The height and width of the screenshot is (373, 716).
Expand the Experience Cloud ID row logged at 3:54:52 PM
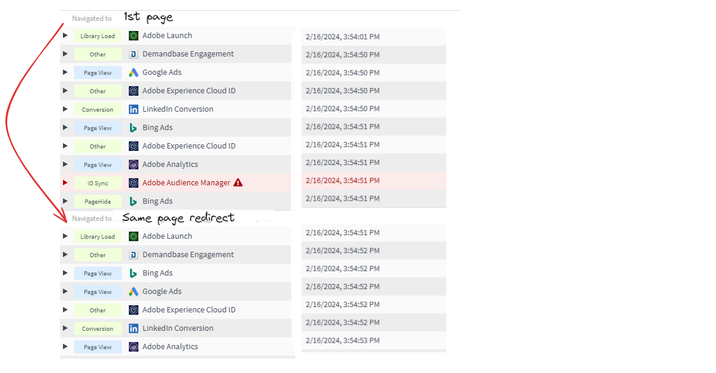(65, 310)
